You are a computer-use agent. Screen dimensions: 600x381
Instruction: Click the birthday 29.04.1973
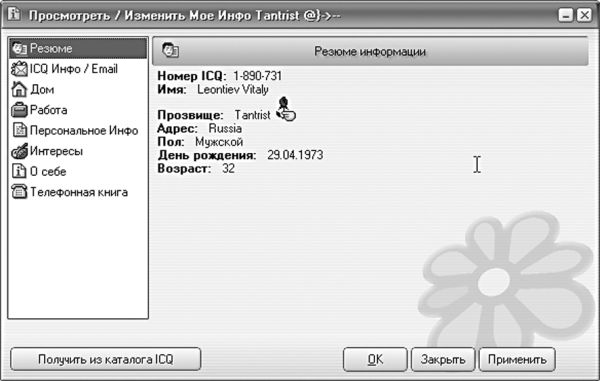pos(295,155)
